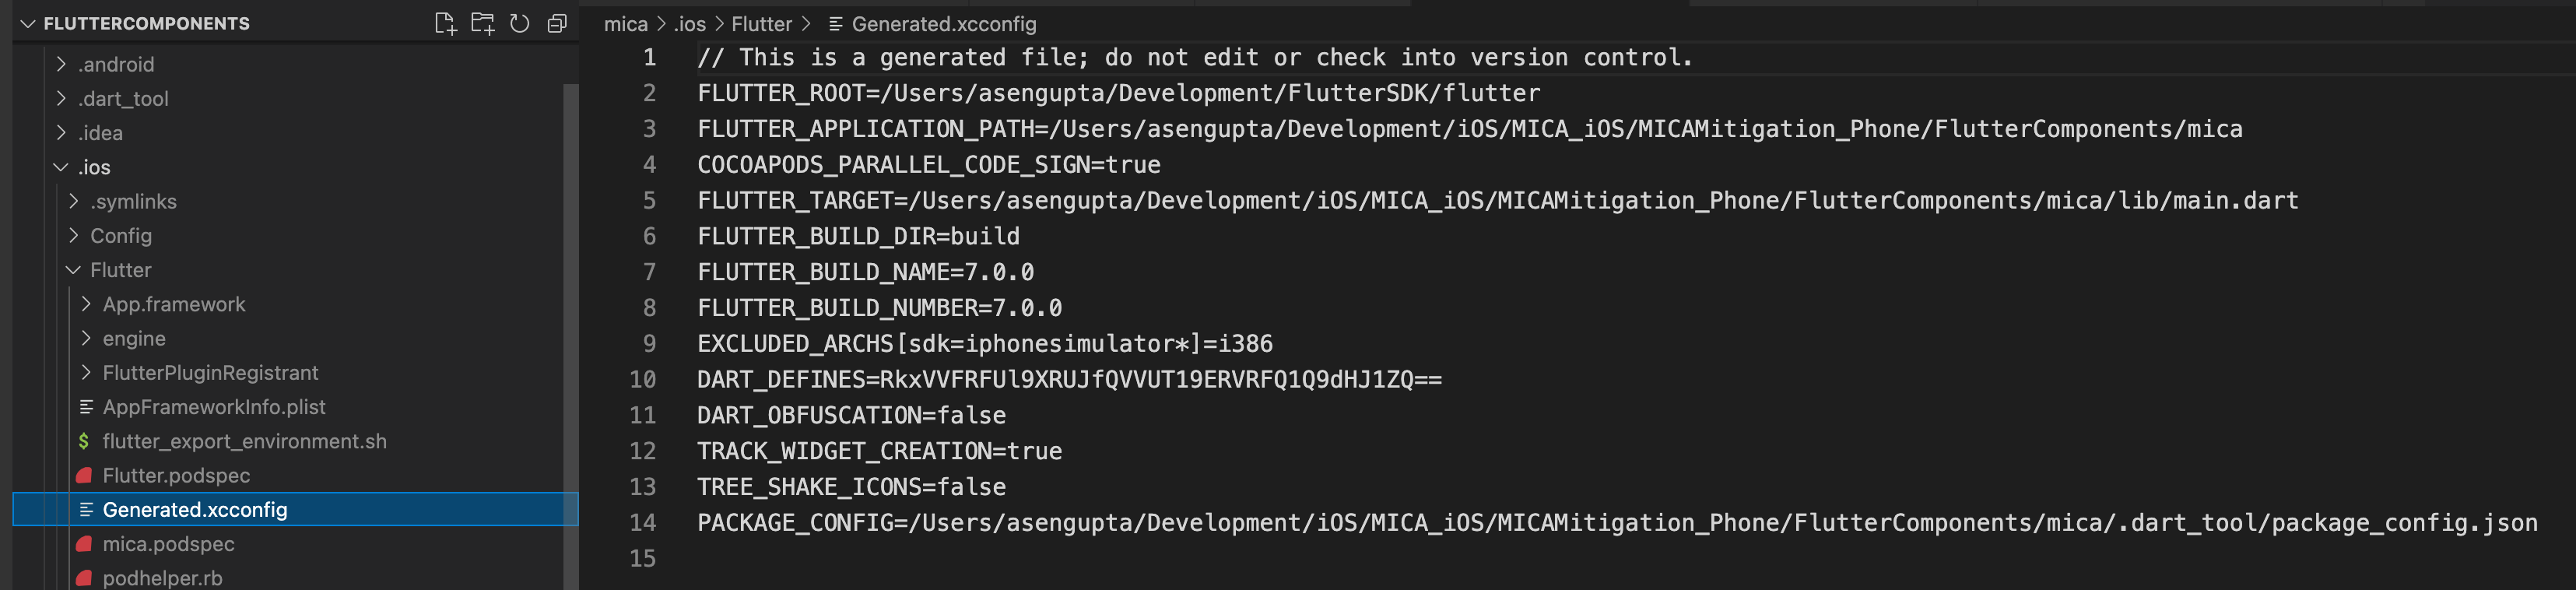Screen dimensions: 2576x590
Task: Click the Flutter breadcrumb in the editor path
Action: tap(763, 23)
